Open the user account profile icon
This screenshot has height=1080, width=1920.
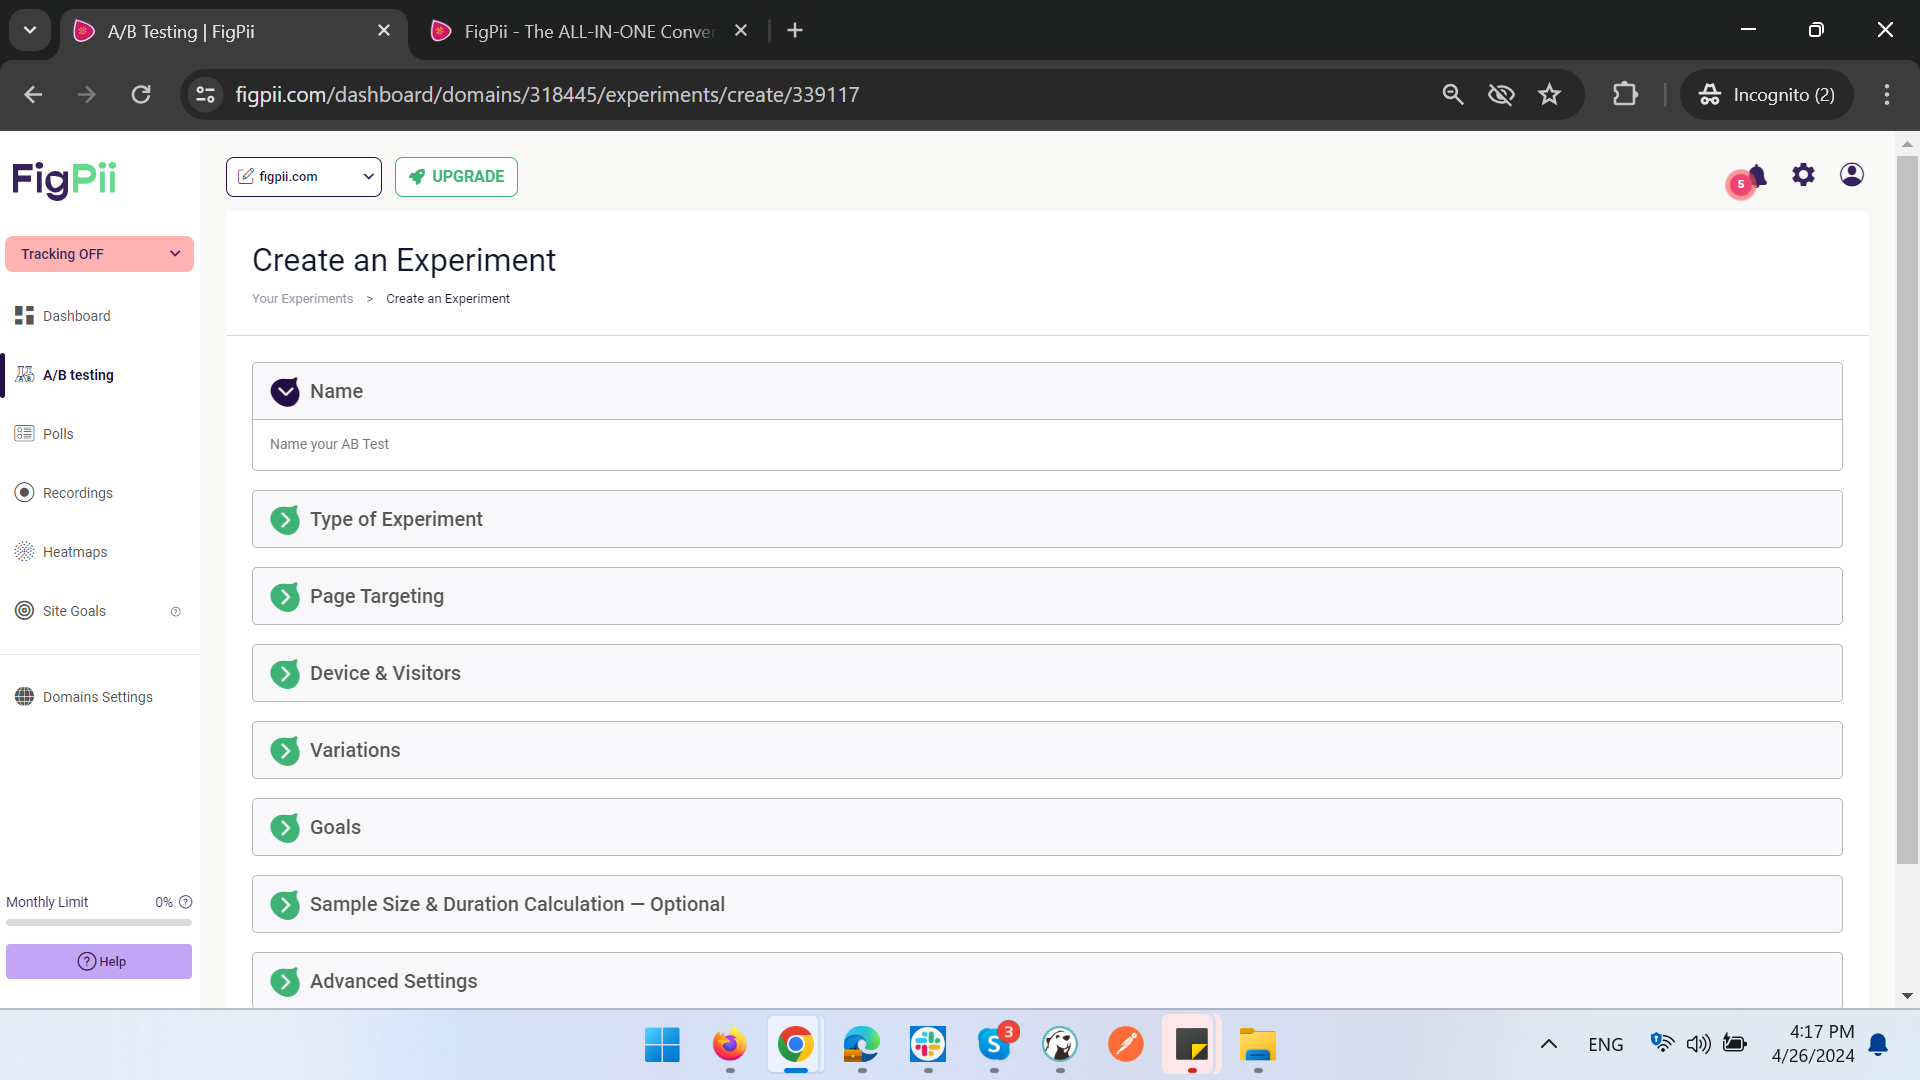[1851, 175]
